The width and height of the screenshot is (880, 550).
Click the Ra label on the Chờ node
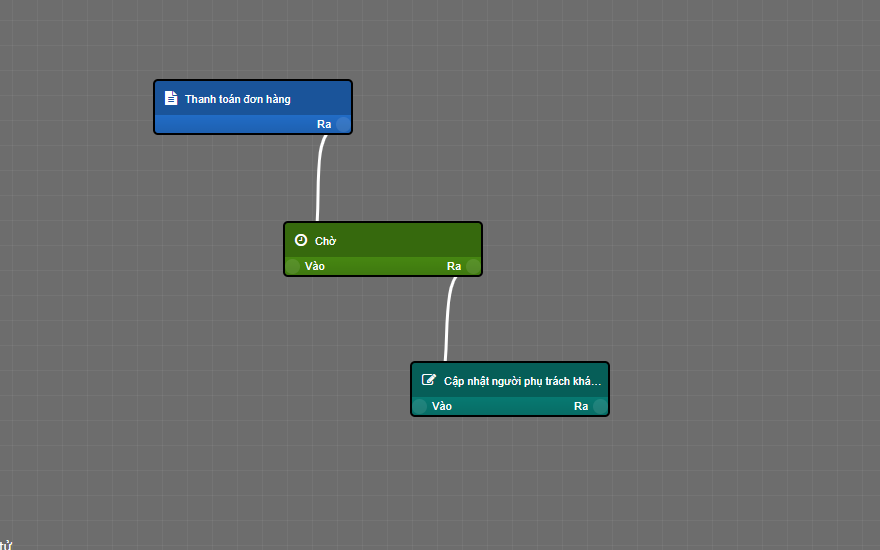[x=454, y=266]
